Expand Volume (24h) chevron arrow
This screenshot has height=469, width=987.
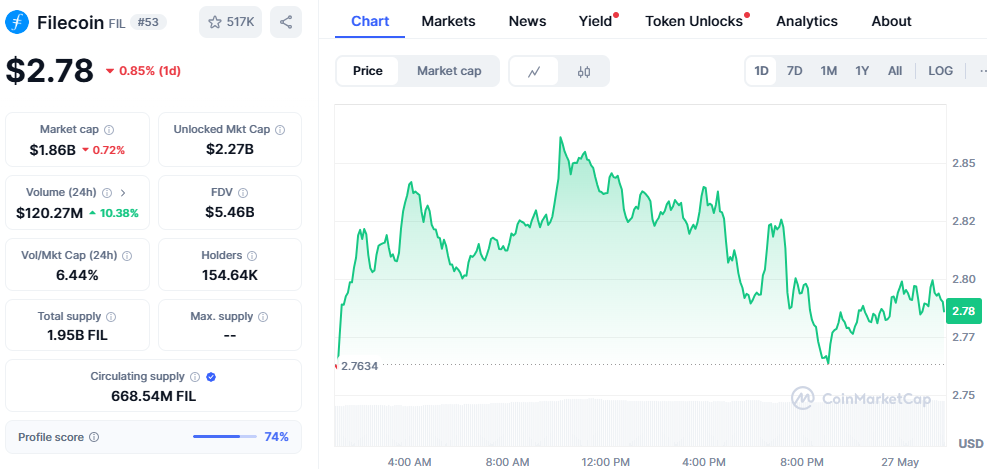coord(123,193)
